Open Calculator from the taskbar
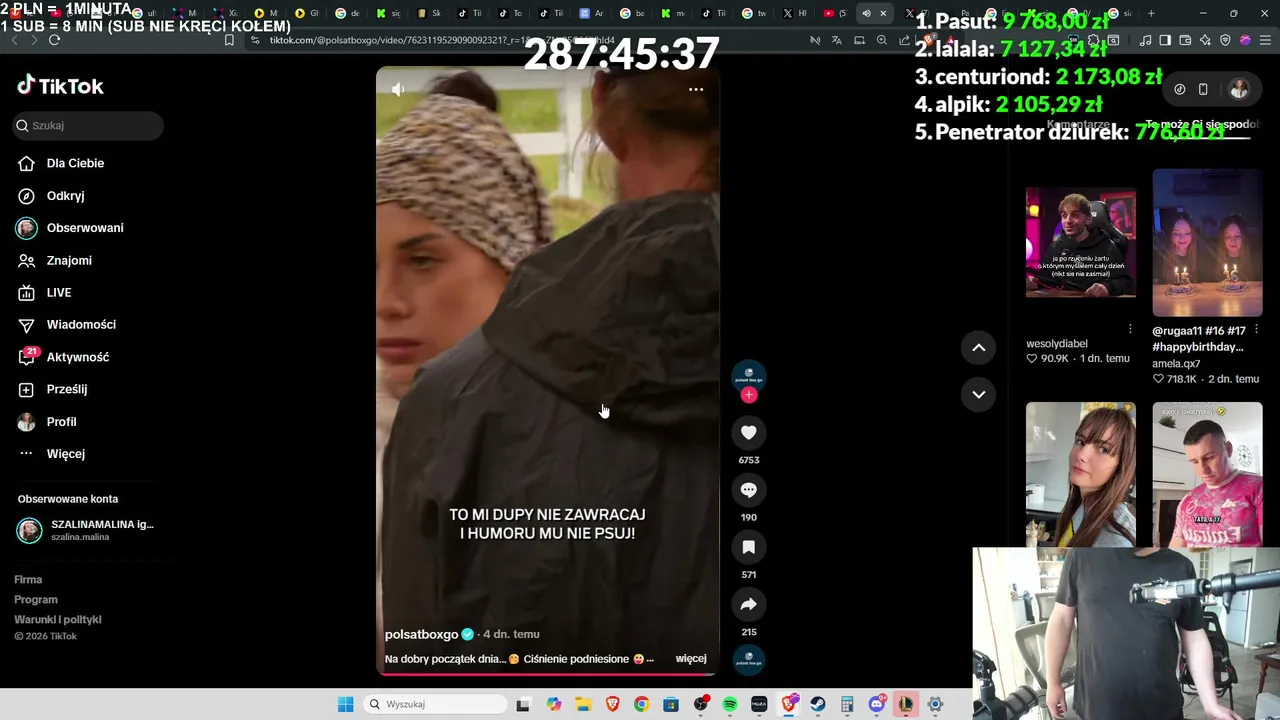The height and width of the screenshot is (720, 1280). pyautogui.click(x=847, y=704)
